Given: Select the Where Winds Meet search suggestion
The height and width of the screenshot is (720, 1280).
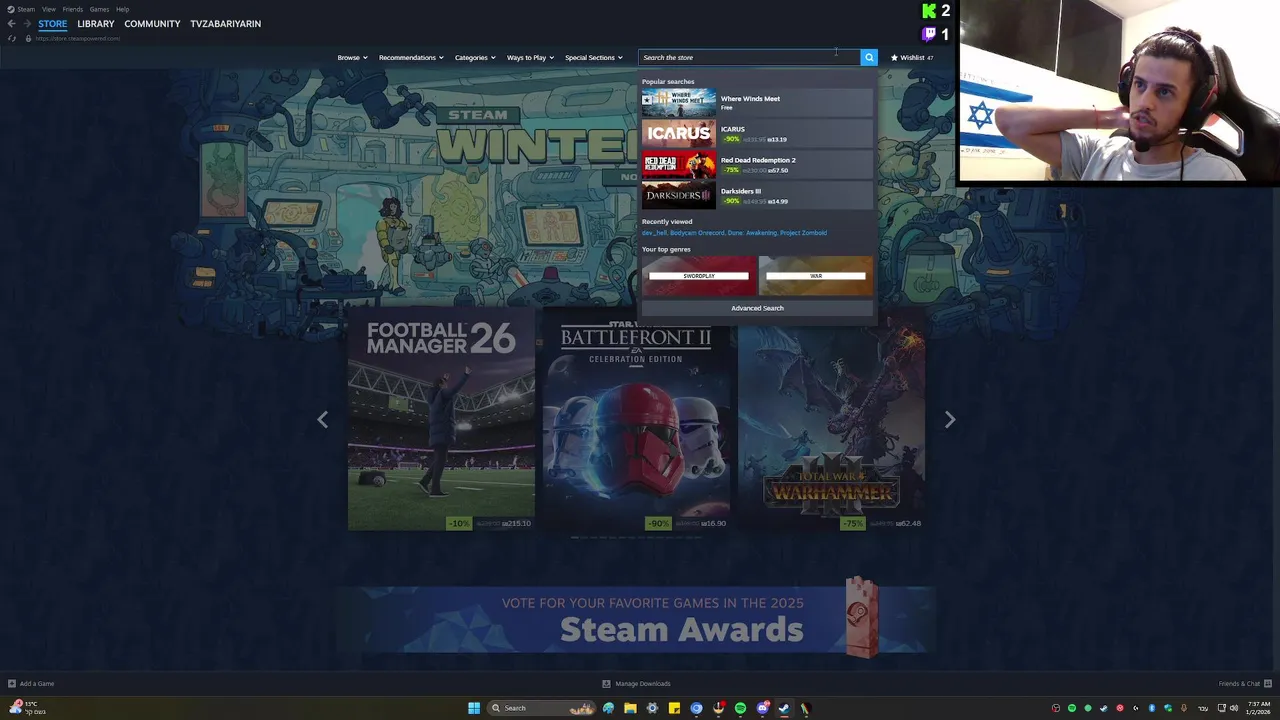Looking at the screenshot, I should tap(757, 103).
